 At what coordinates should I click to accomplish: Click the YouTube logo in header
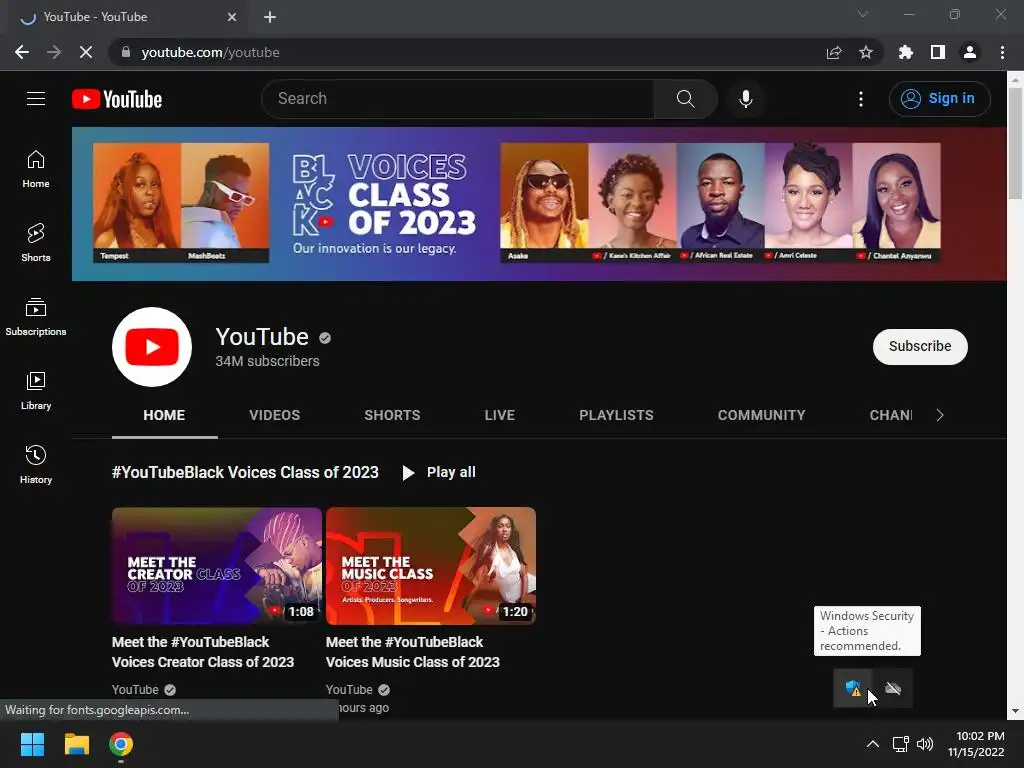(x=117, y=99)
